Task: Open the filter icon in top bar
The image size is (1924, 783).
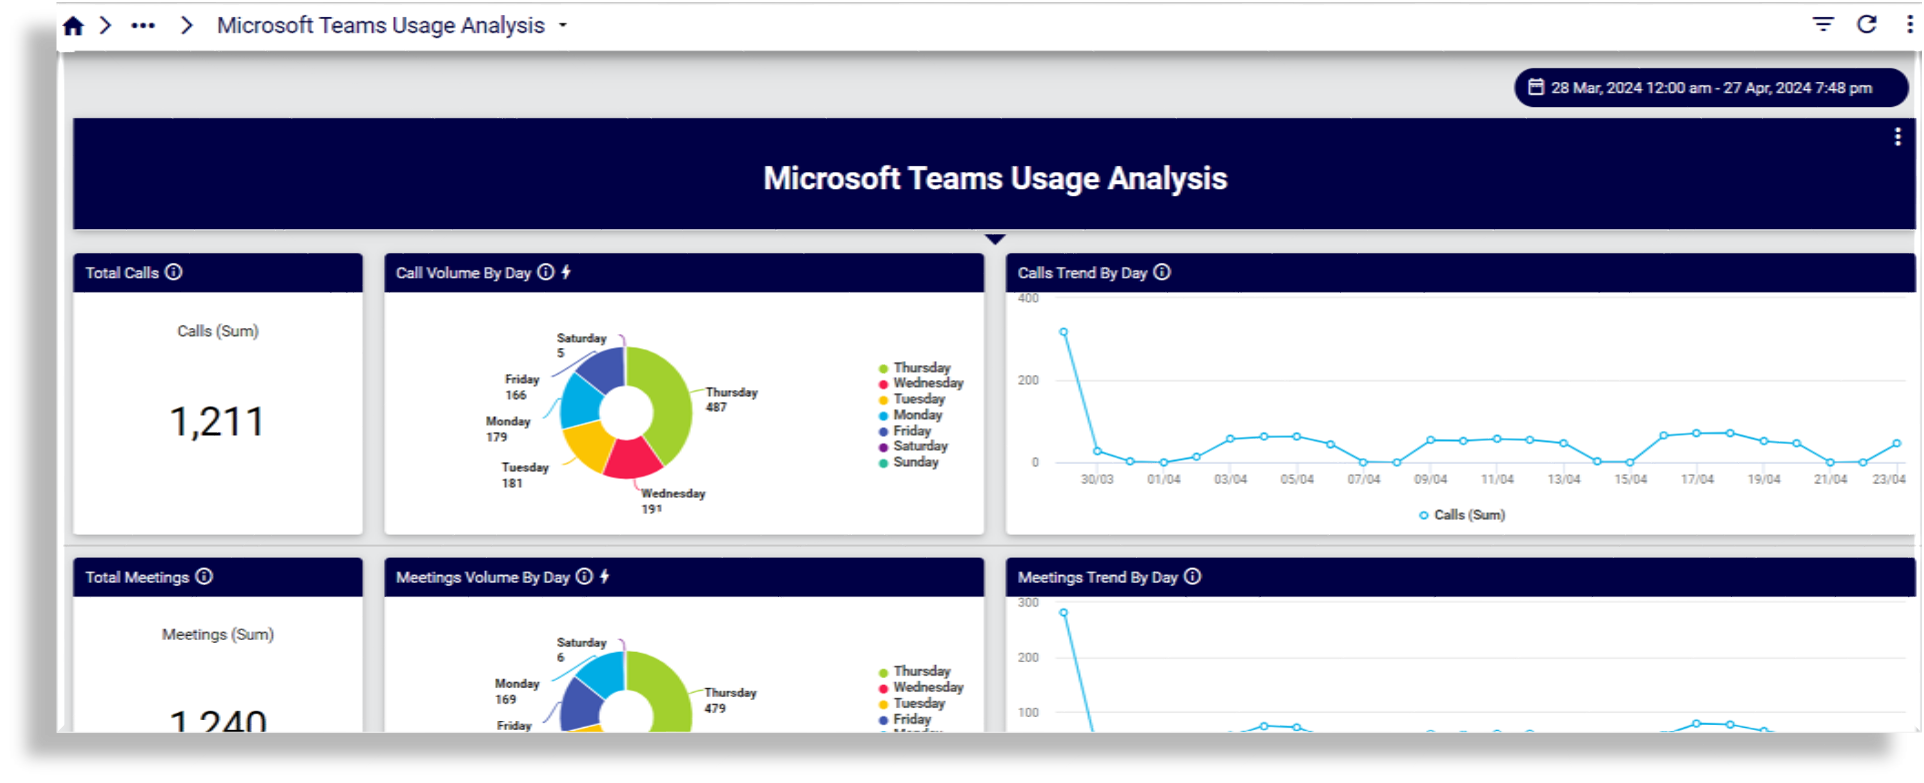Action: pyautogui.click(x=1823, y=24)
